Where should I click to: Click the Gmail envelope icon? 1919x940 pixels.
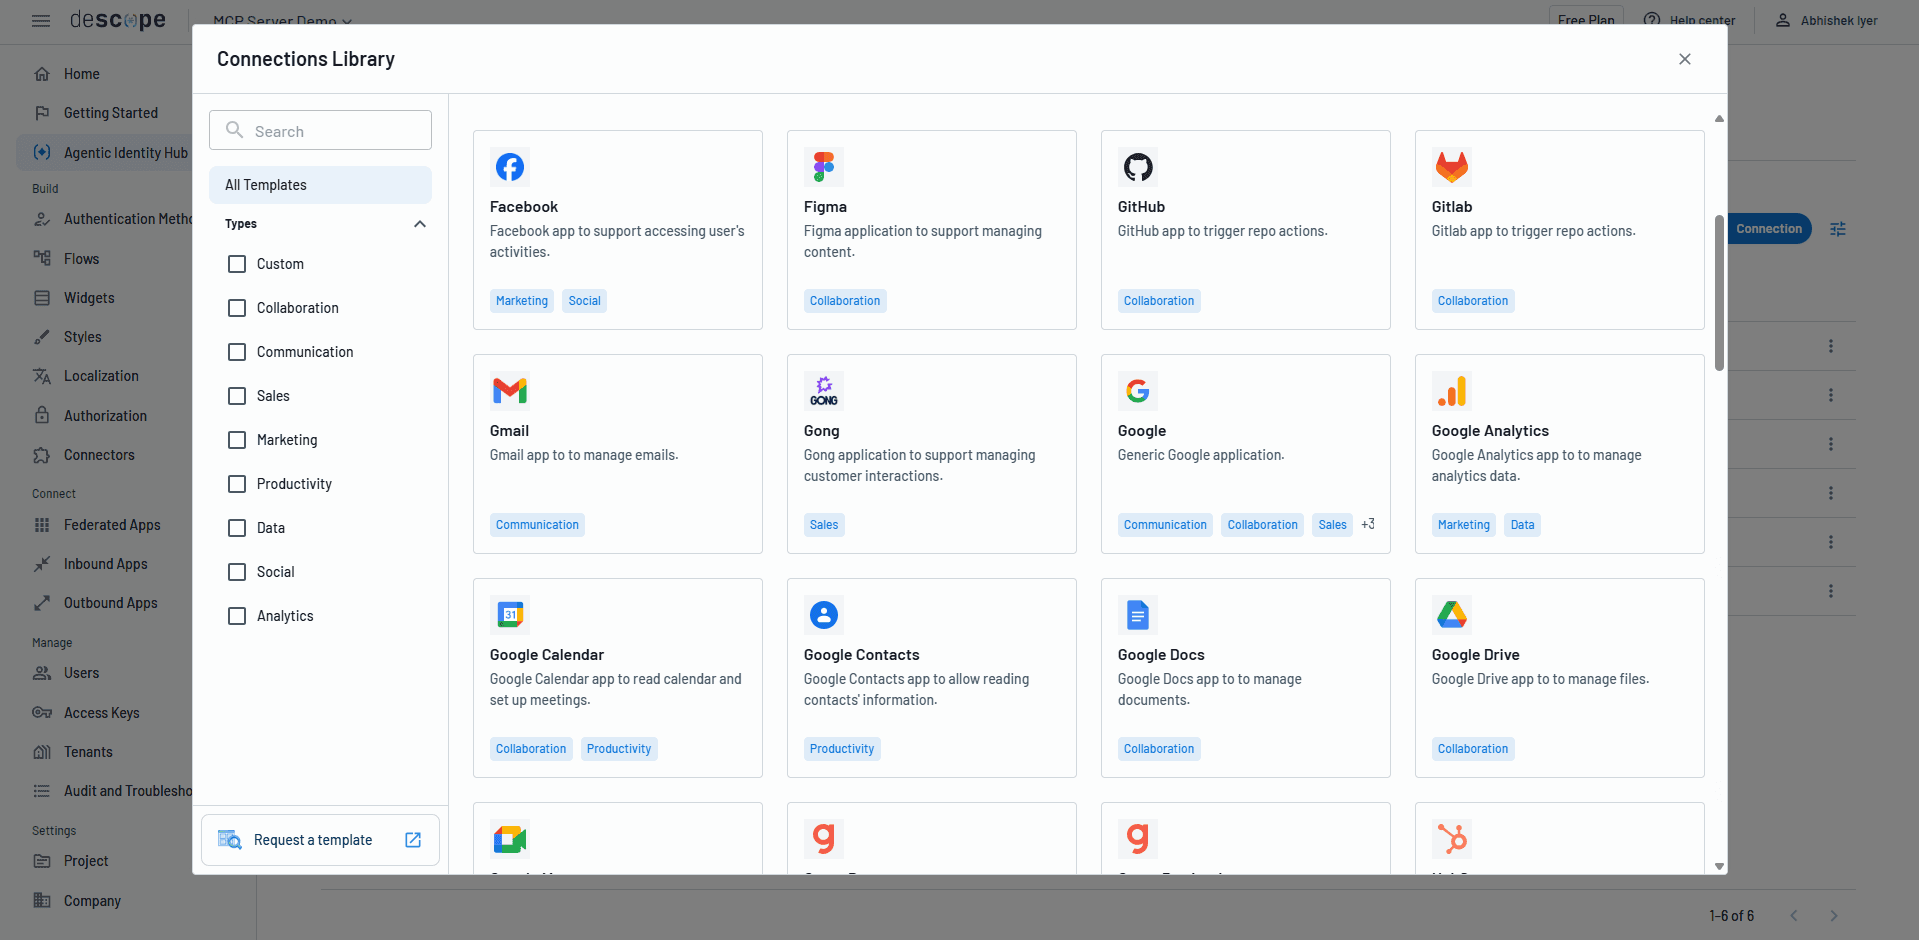click(509, 391)
